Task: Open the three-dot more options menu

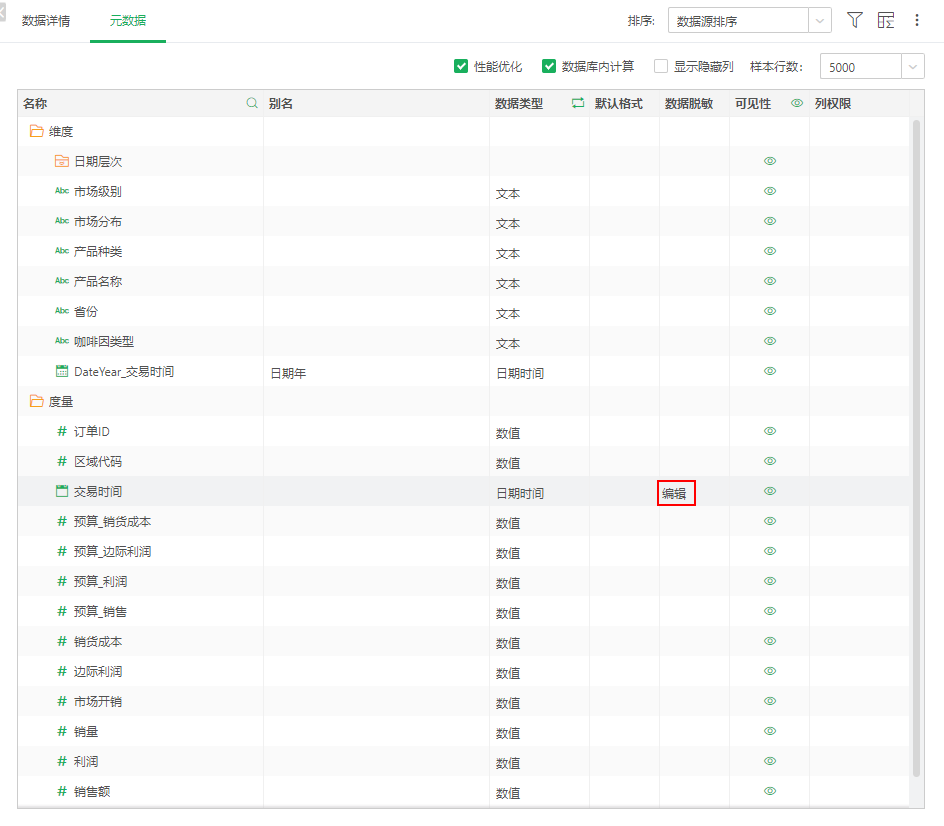Action: (917, 19)
